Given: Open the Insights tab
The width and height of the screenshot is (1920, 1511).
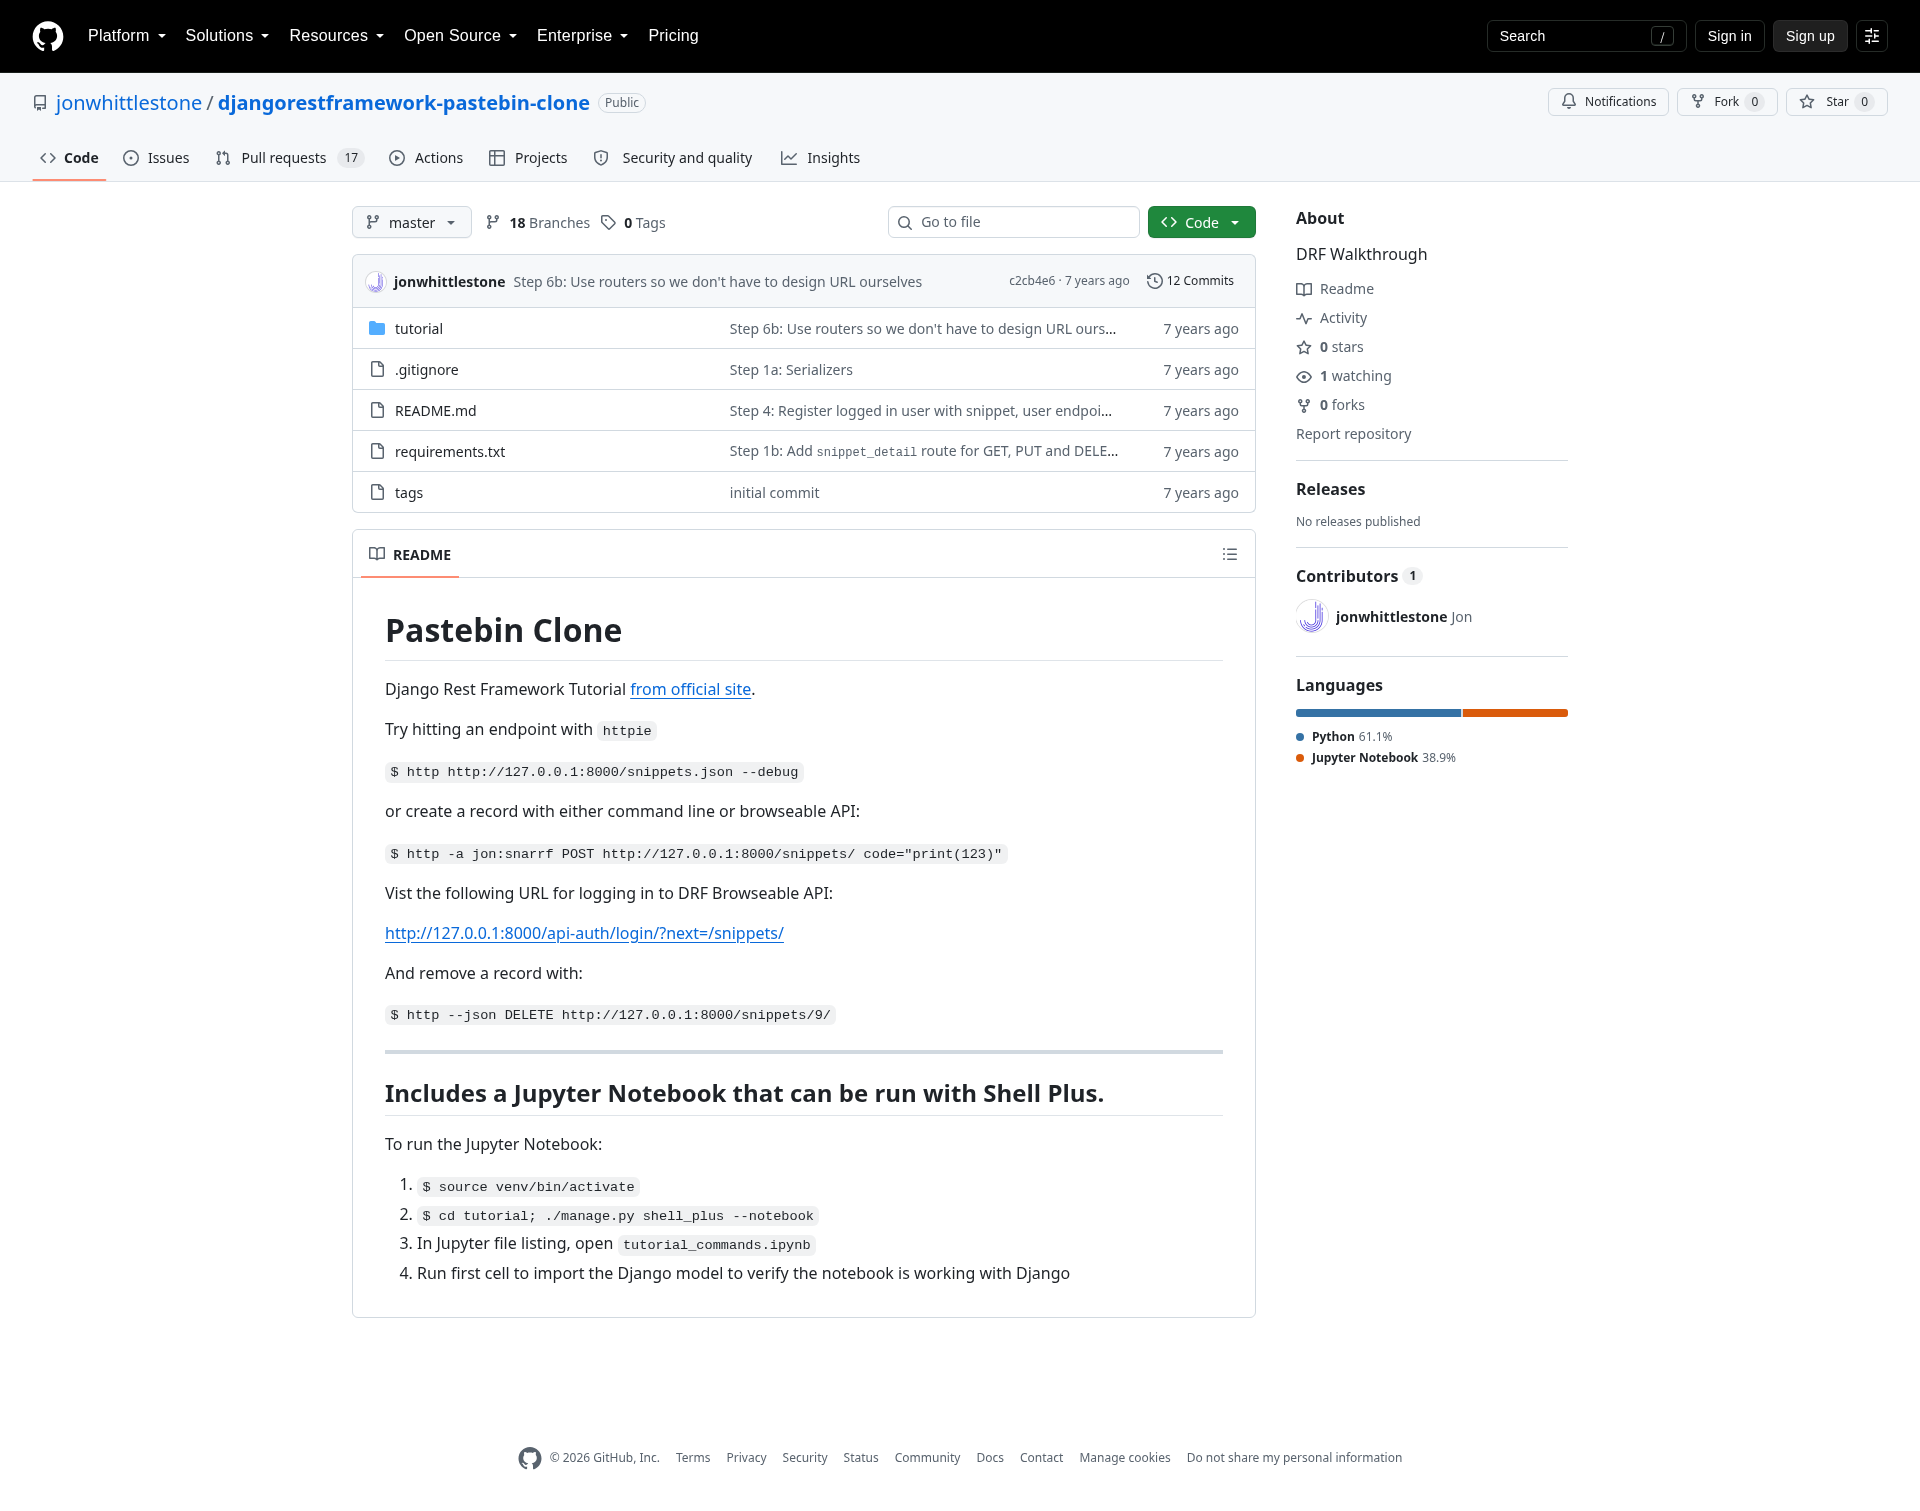Looking at the screenshot, I should (x=820, y=158).
